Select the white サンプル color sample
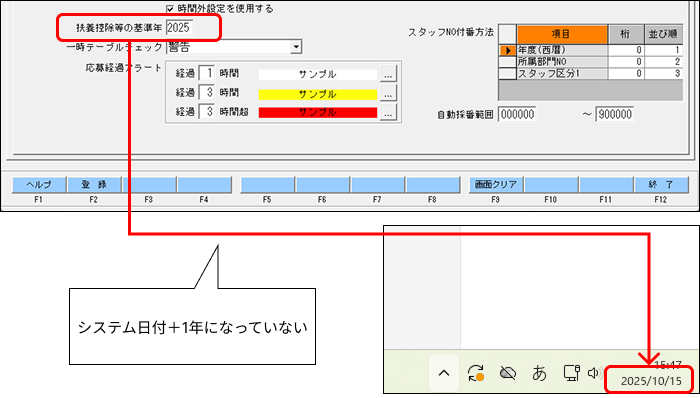 click(318, 75)
